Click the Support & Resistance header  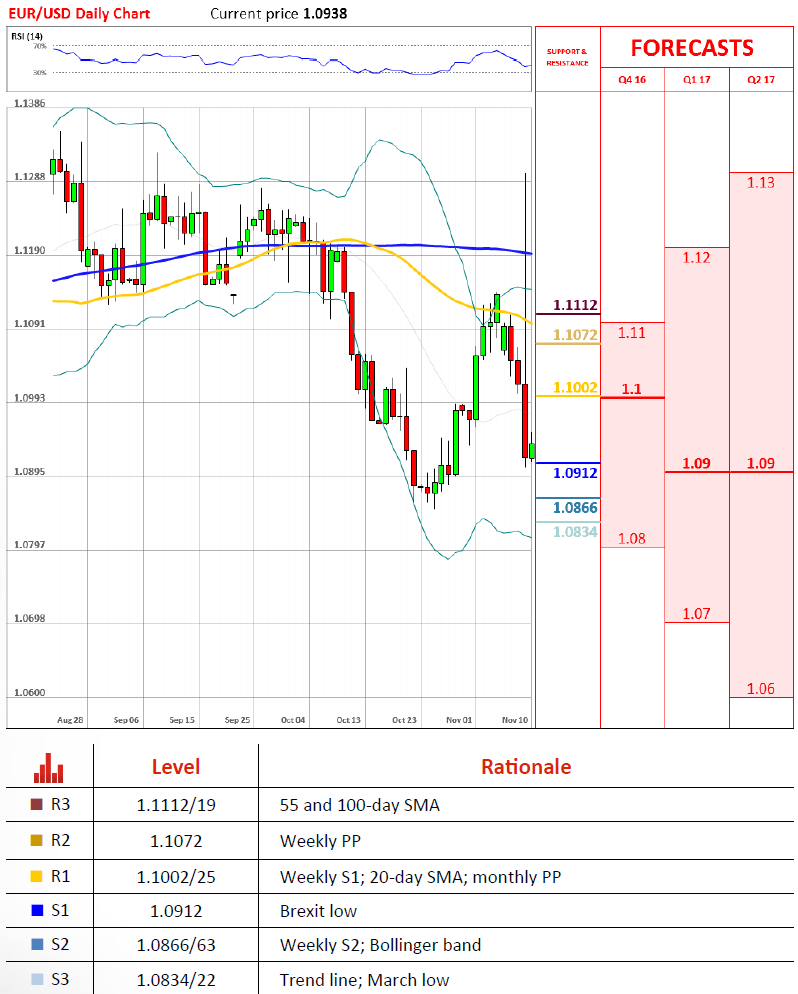(567, 57)
